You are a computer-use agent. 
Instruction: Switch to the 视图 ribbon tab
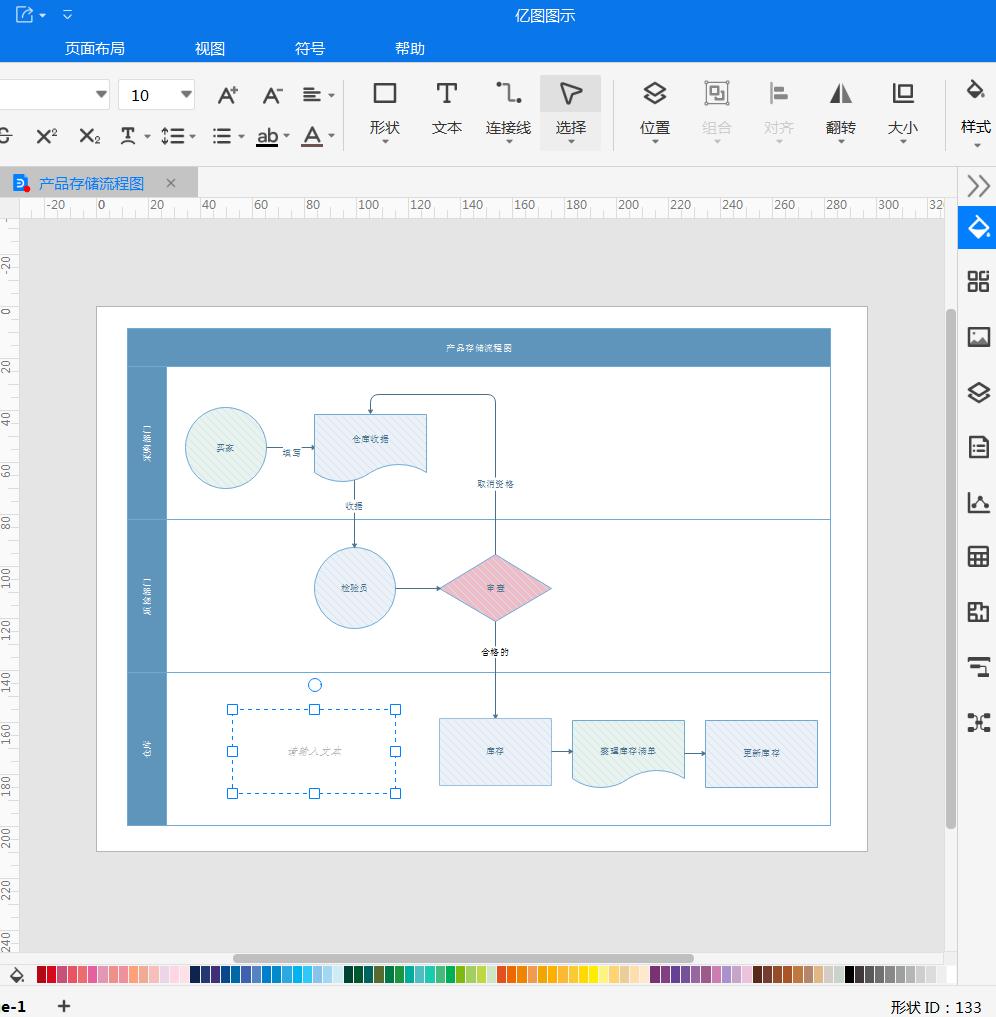pos(210,48)
